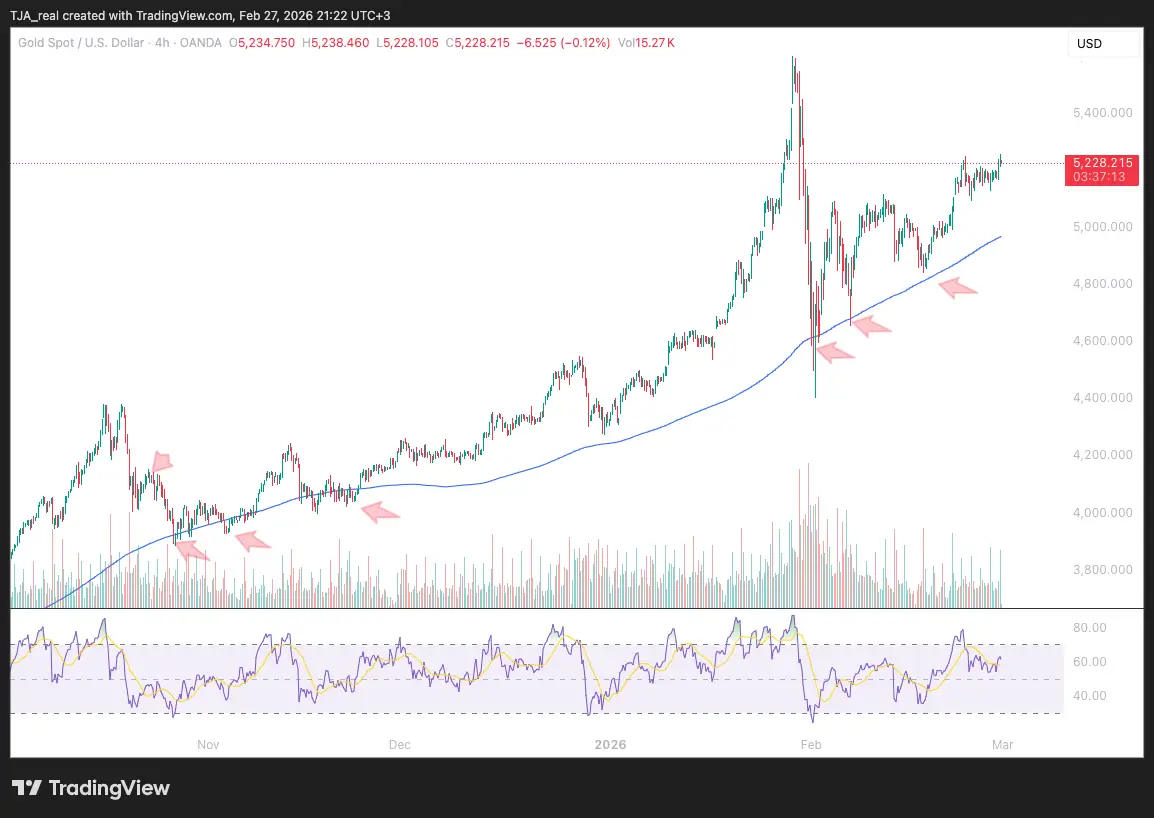Click the red arrow below the late-November candles
The image size is (1154, 818).
click(x=379, y=513)
